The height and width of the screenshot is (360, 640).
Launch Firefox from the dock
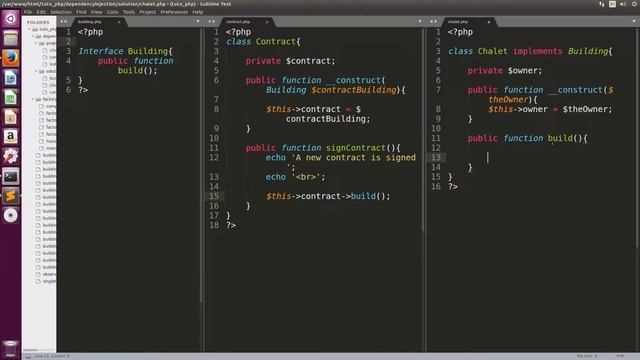[11, 58]
